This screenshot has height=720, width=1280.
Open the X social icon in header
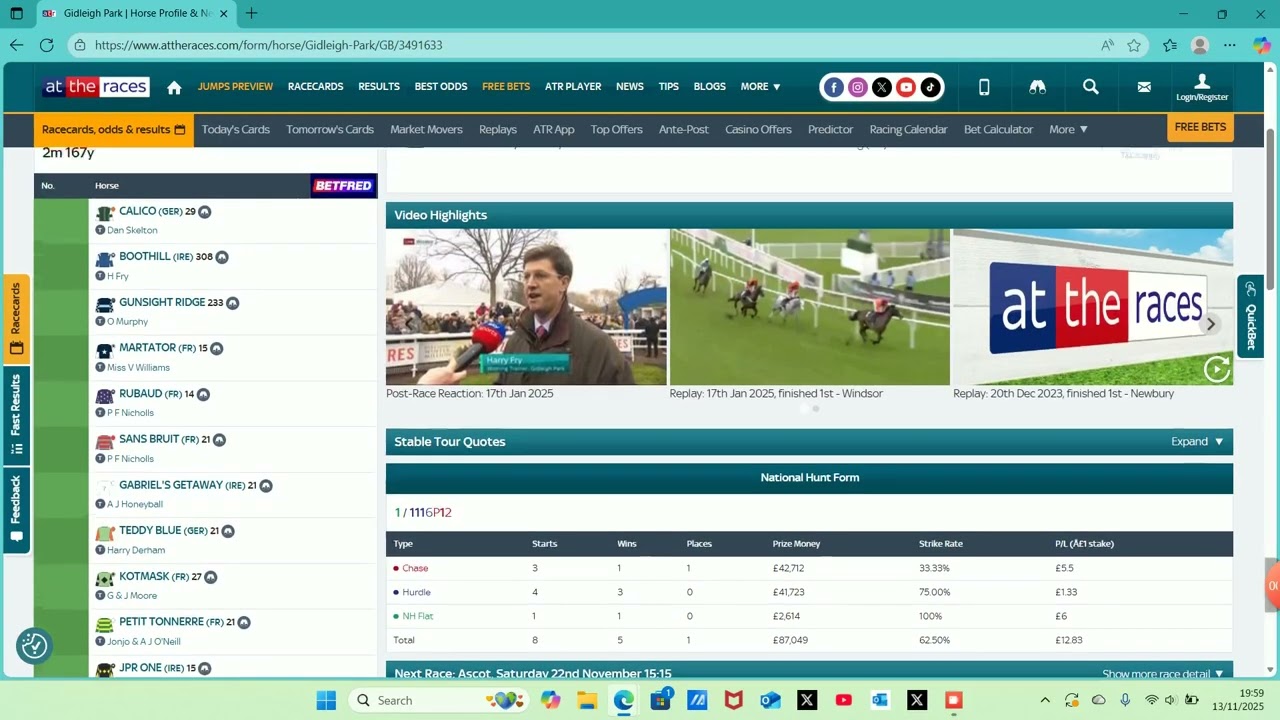pyautogui.click(x=882, y=87)
